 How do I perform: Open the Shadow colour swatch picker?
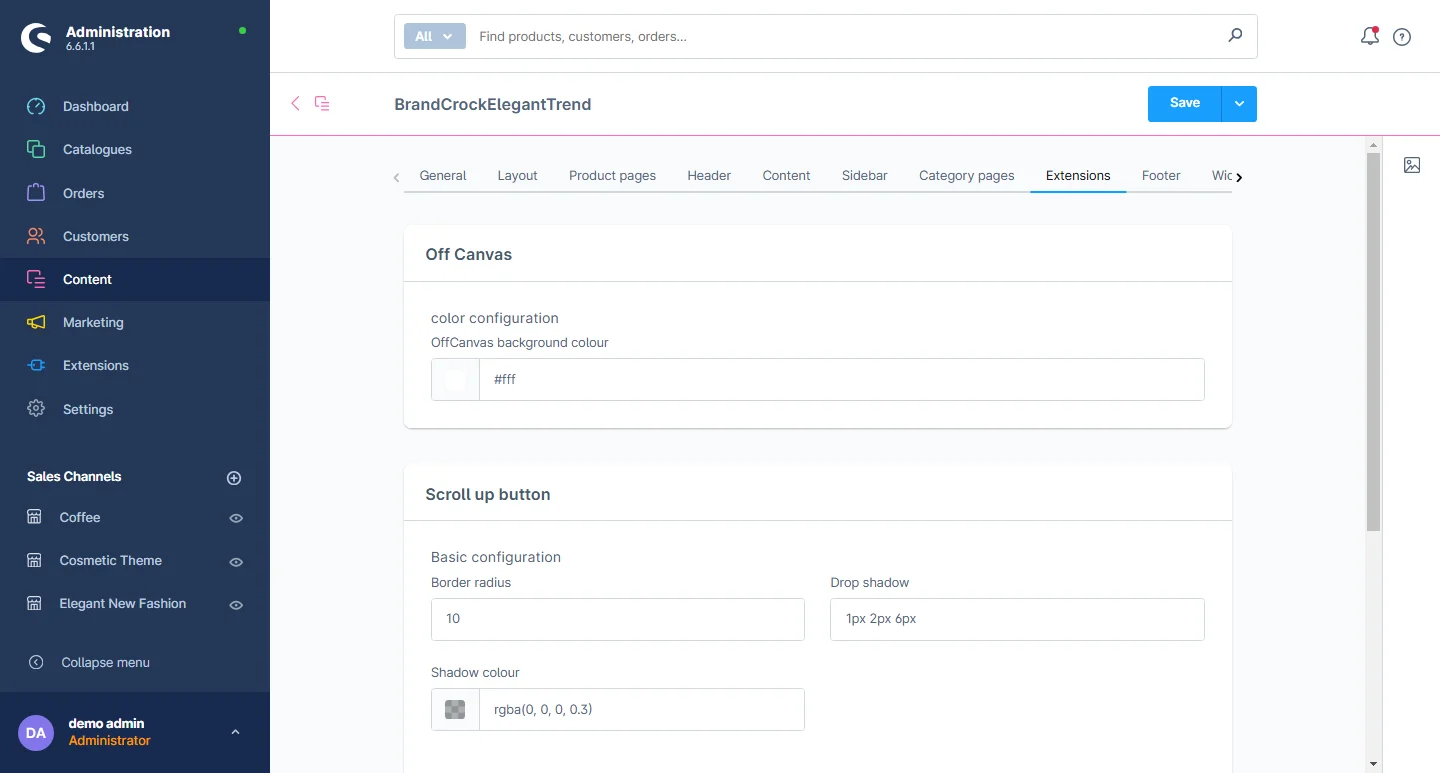tap(455, 710)
